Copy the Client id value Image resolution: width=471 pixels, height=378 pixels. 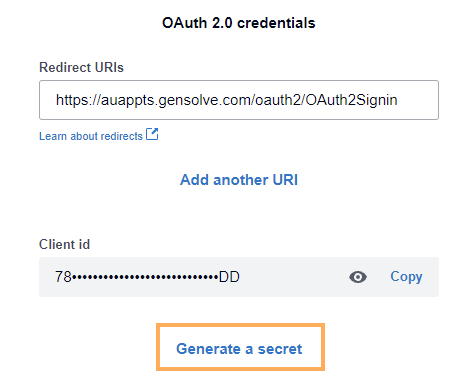[406, 277]
